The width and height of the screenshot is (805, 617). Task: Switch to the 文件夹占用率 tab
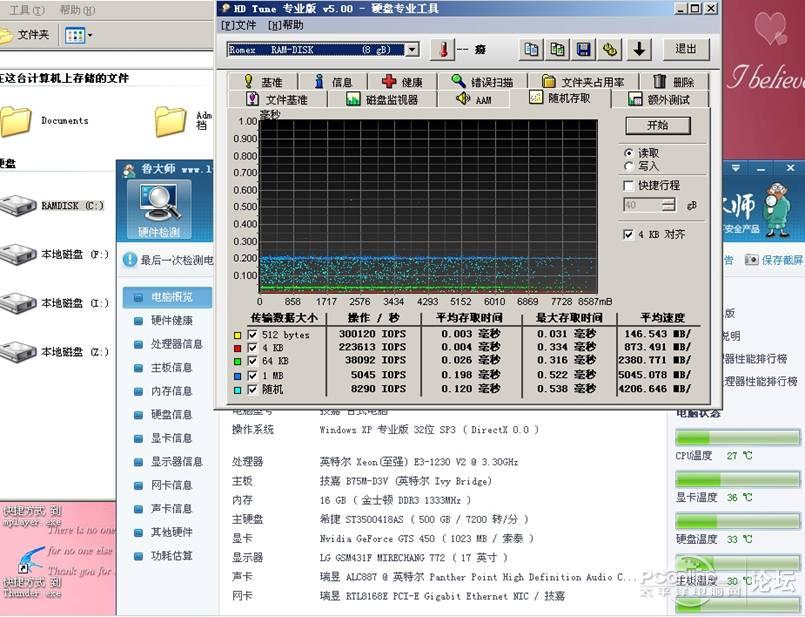point(583,82)
